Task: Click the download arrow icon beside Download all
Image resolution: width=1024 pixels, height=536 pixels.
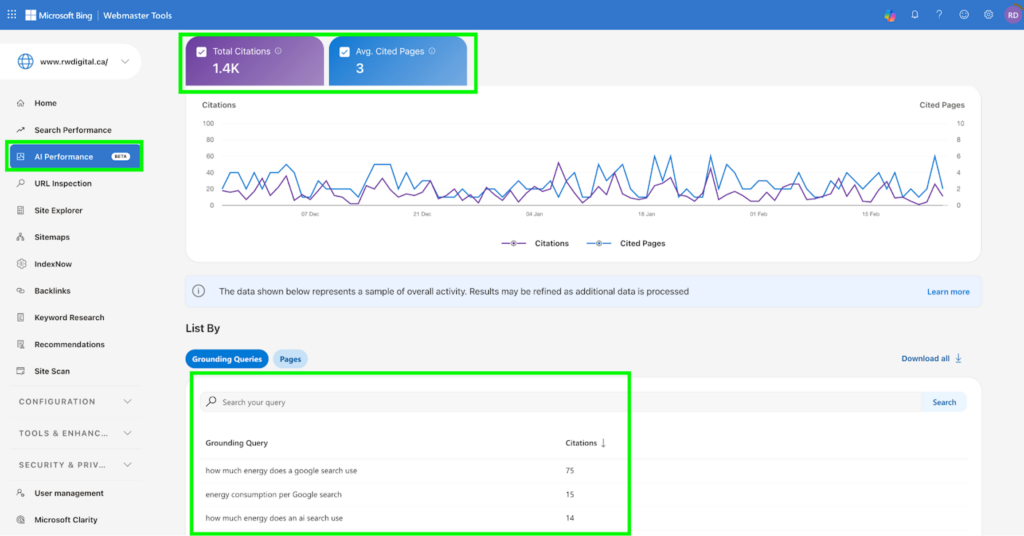Action: point(959,358)
